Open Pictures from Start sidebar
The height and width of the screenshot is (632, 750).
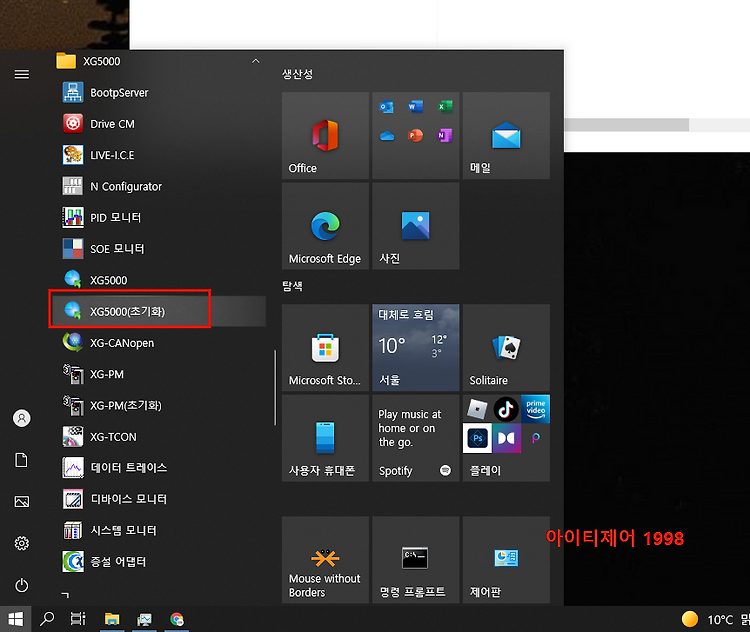point(22,502)
